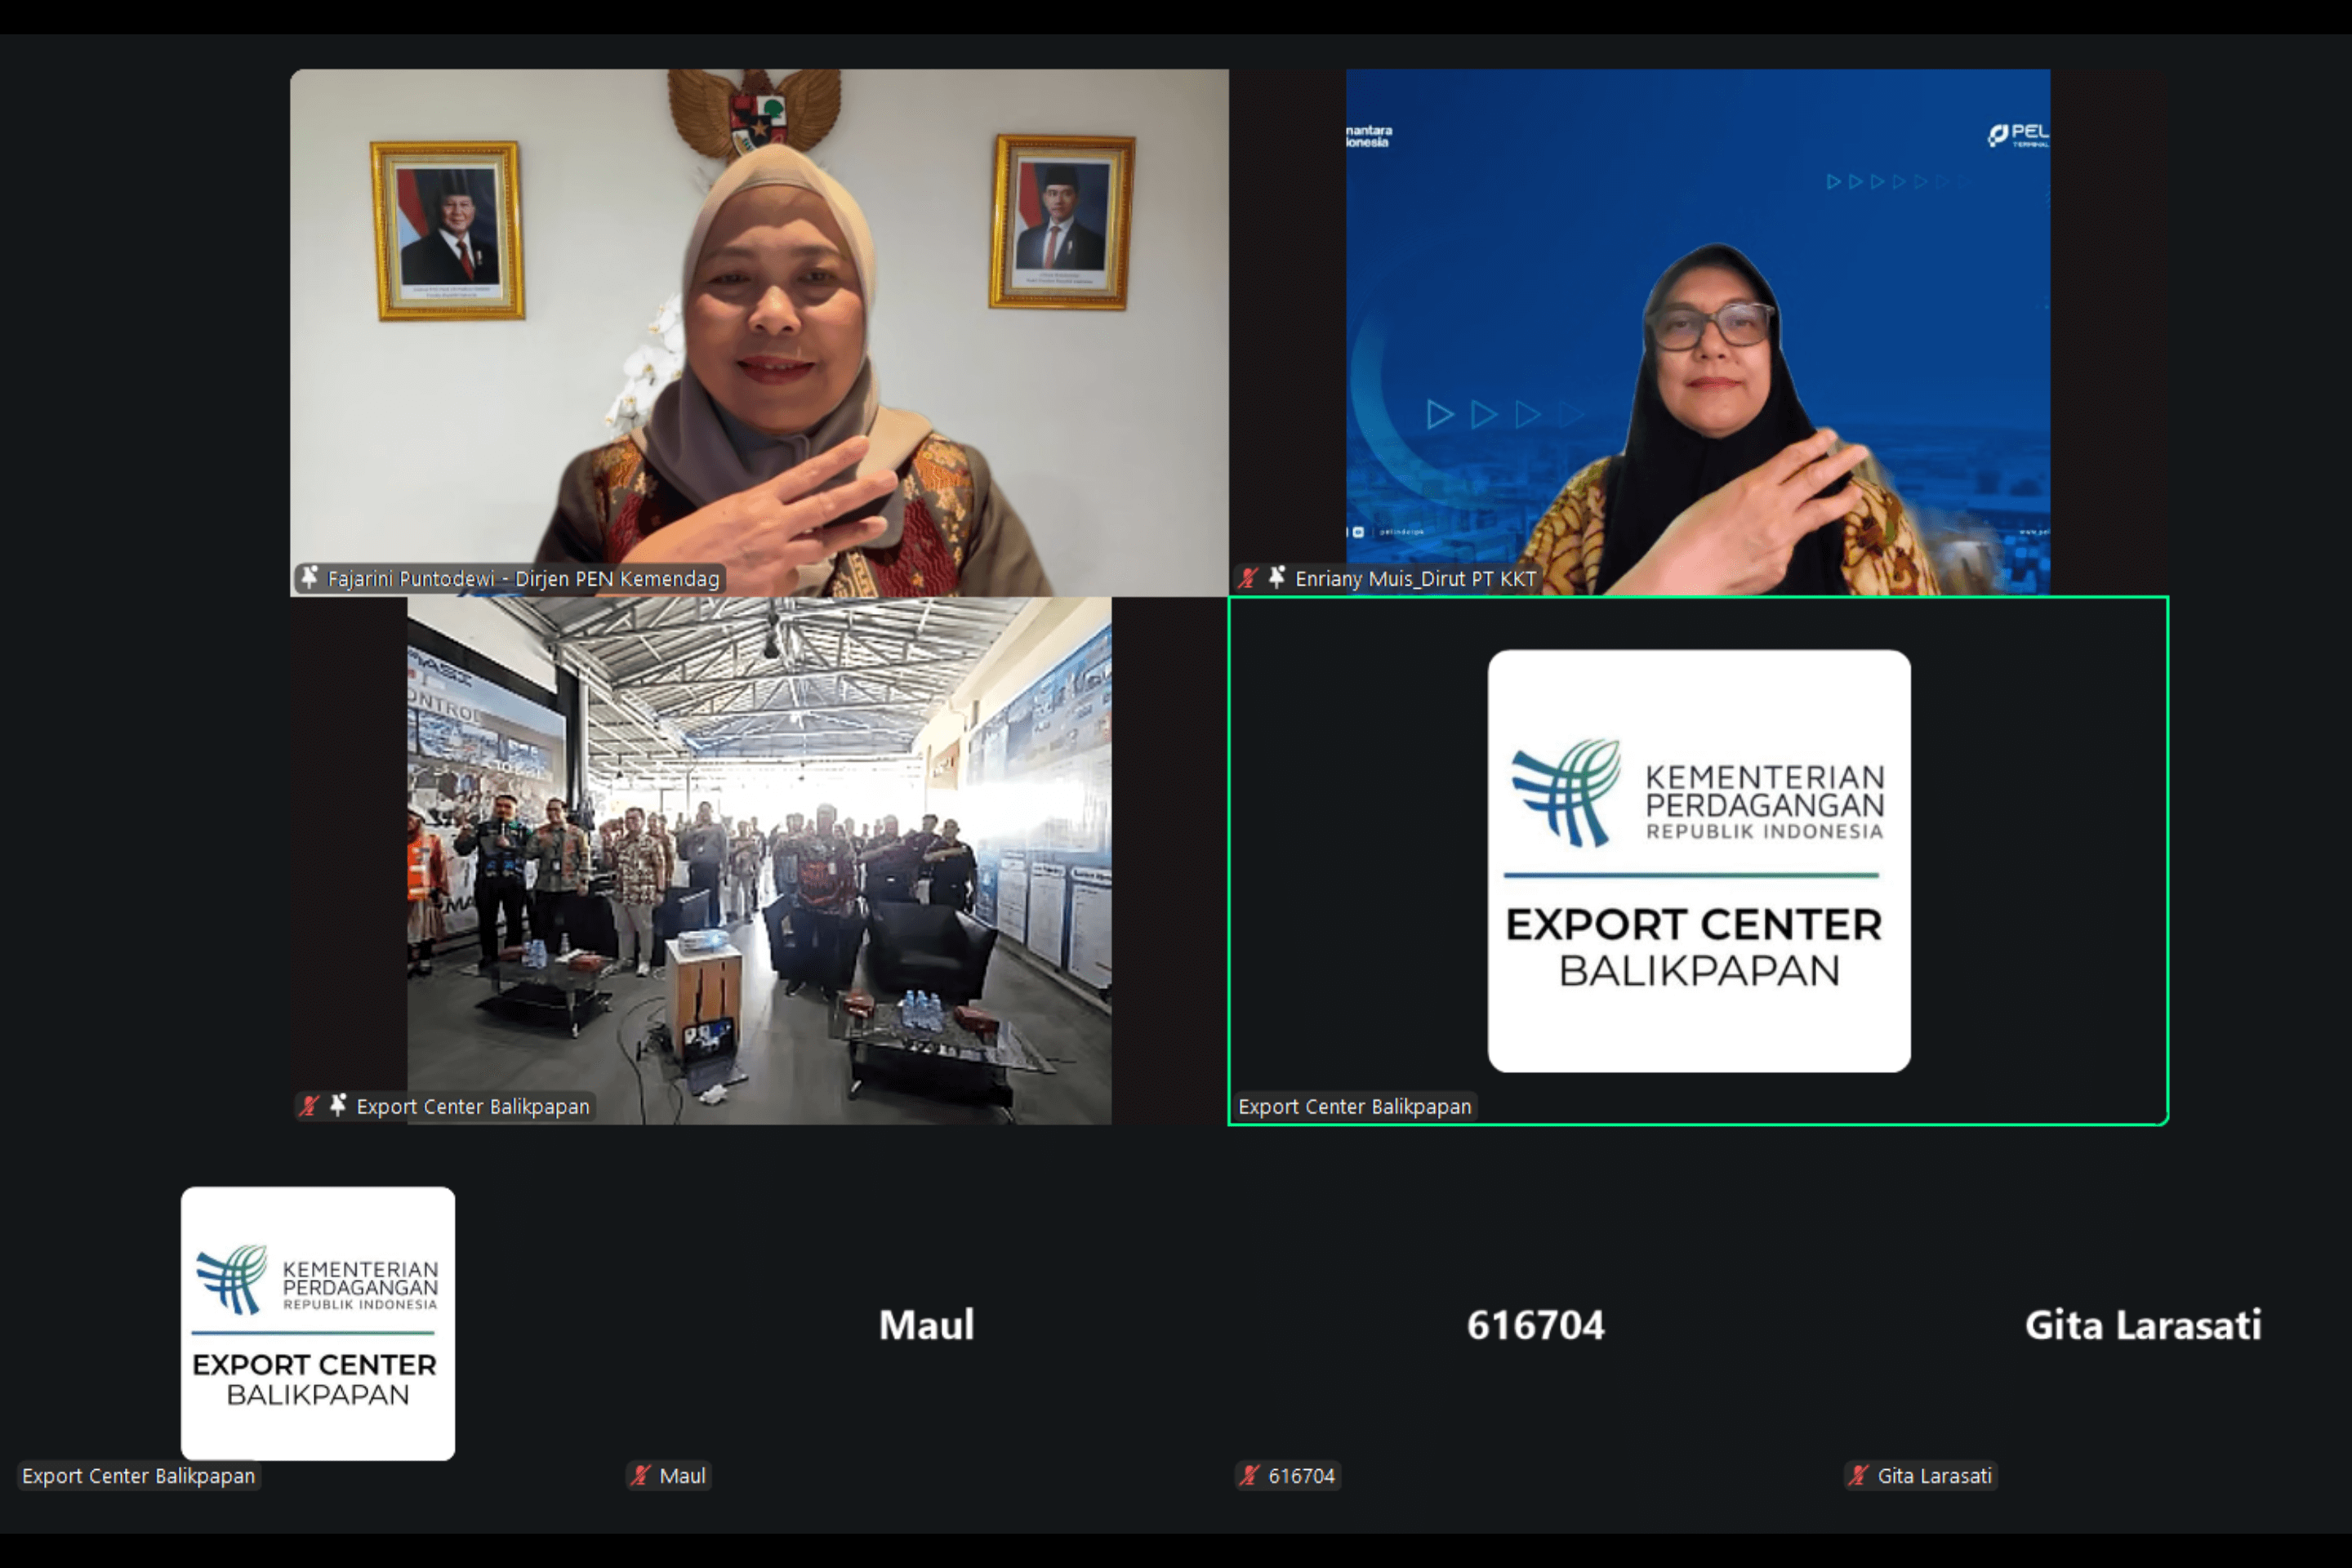This screenshot has height=1568, width=2352.
Task: Click Maul's muted microphone icon
Action: tap(641, 1475)
